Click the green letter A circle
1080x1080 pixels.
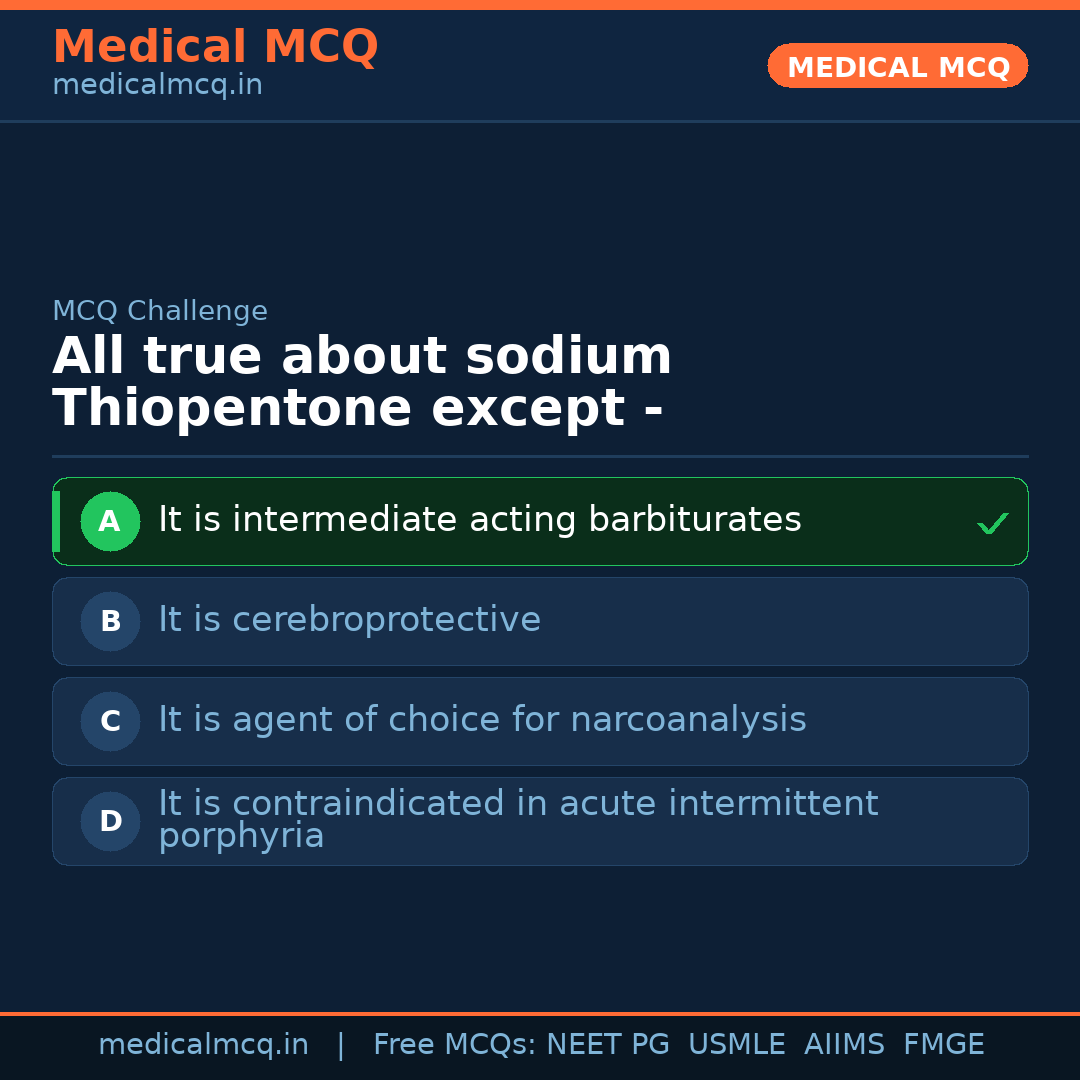tap(110, 521)
